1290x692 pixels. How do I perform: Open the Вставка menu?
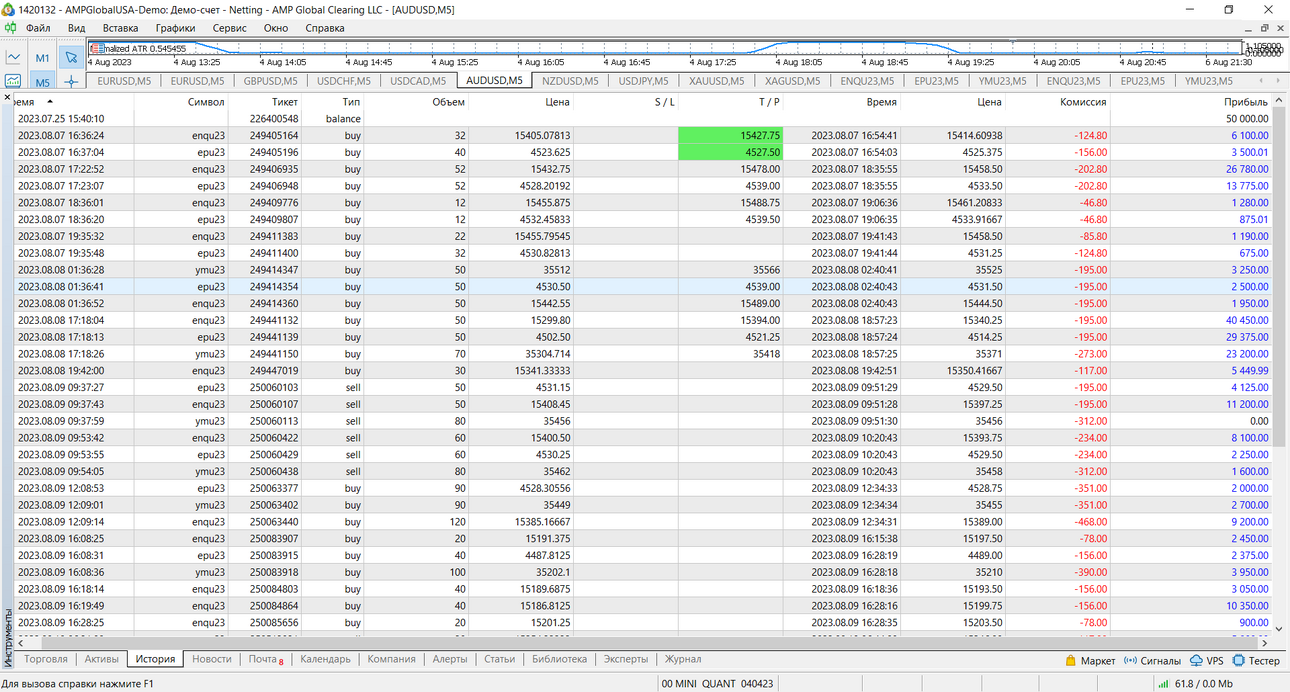120,29
